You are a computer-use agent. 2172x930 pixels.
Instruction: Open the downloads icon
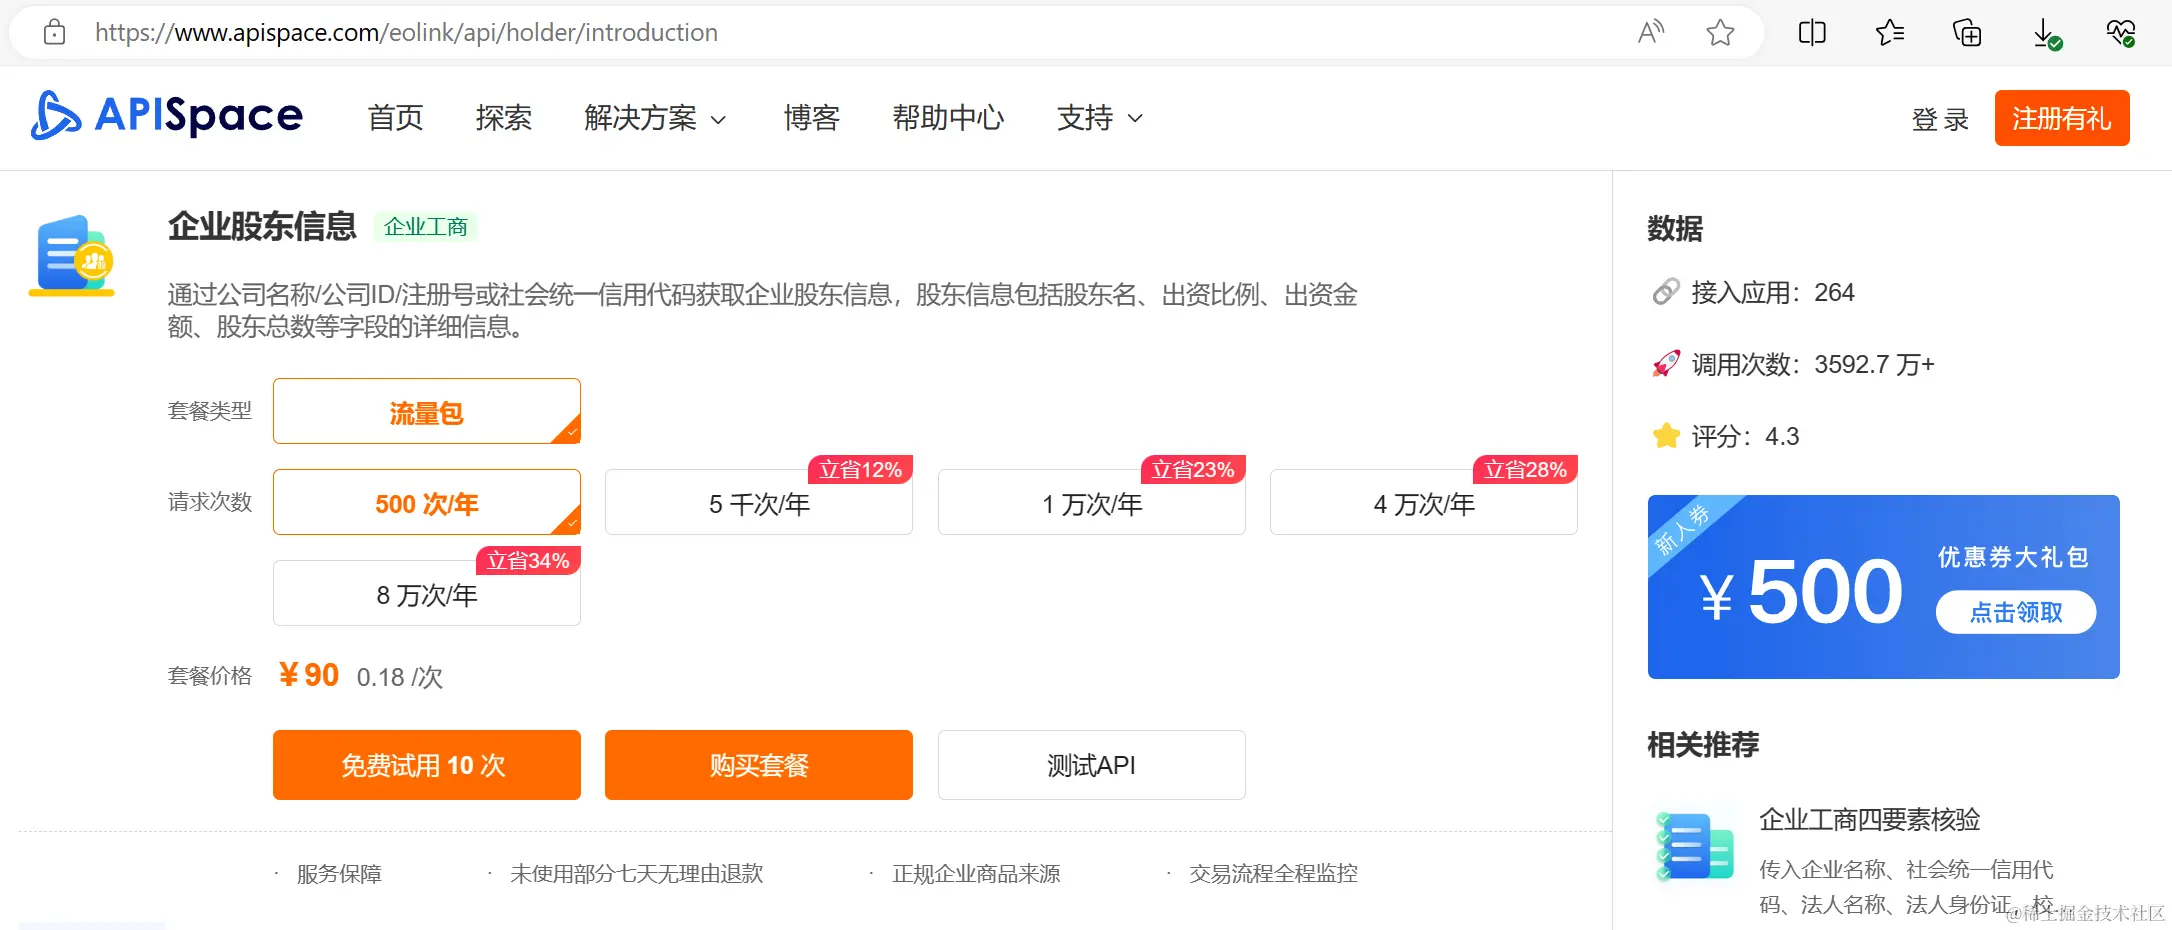coord(2046,34)
